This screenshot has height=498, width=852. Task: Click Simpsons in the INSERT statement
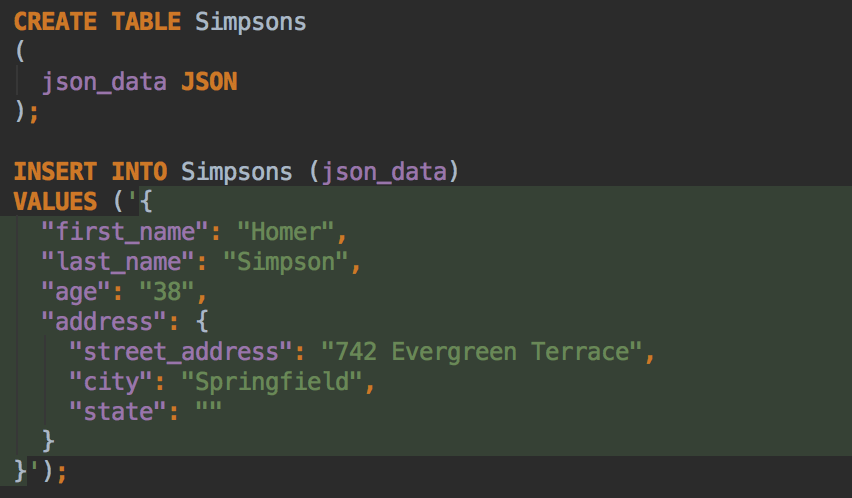237,171
